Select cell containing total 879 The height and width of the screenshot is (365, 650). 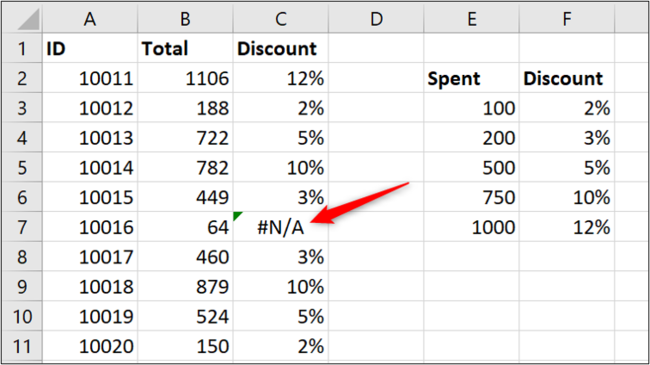coord(185,287)
